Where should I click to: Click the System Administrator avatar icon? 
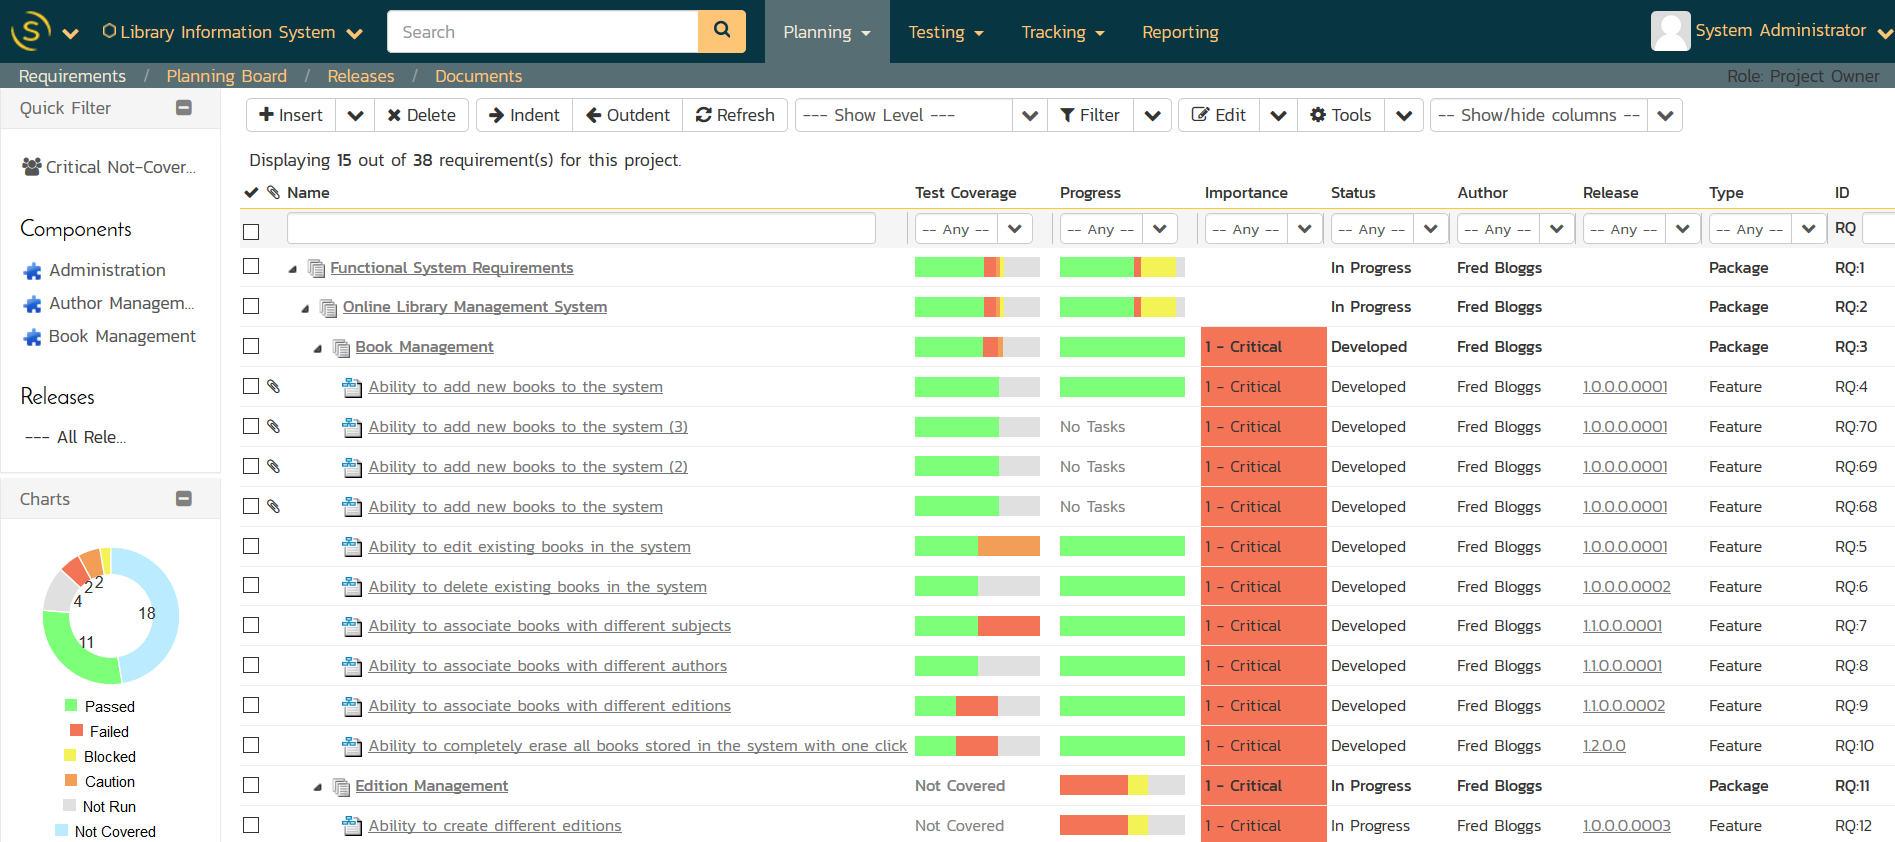click(x=1670, y=31)
